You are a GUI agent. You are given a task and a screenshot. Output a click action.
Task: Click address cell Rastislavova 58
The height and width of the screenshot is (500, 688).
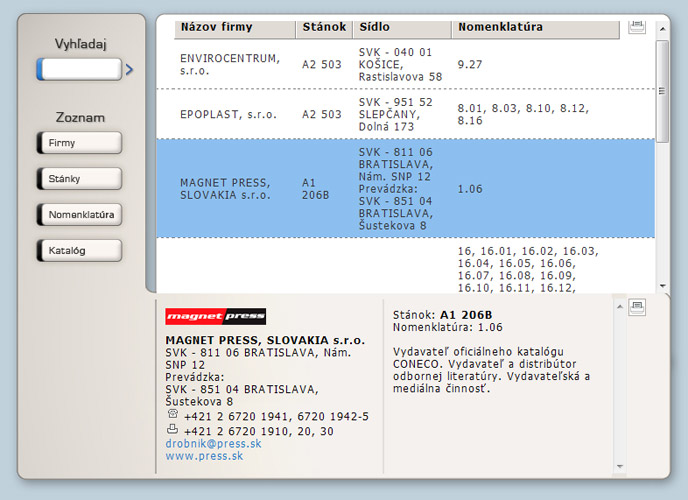coord(400,64)
